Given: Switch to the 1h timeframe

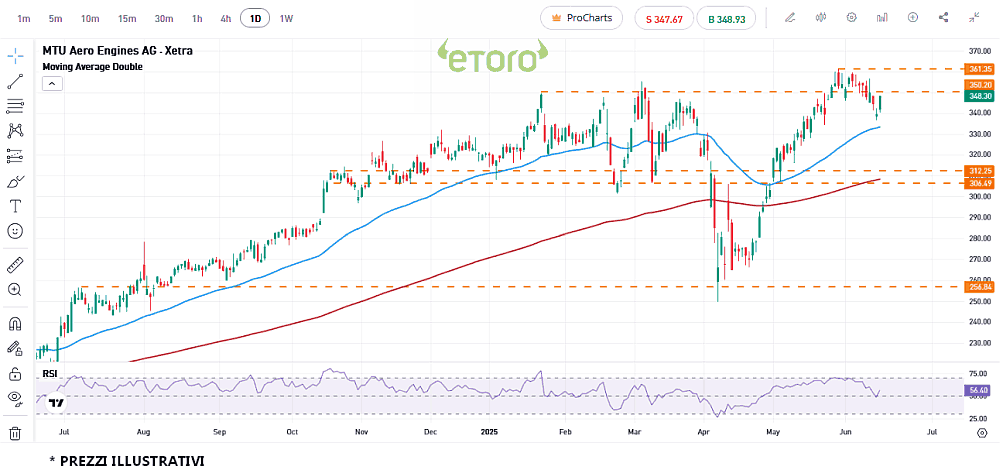Looking at the screenshot, I should [x=197, y=18].
